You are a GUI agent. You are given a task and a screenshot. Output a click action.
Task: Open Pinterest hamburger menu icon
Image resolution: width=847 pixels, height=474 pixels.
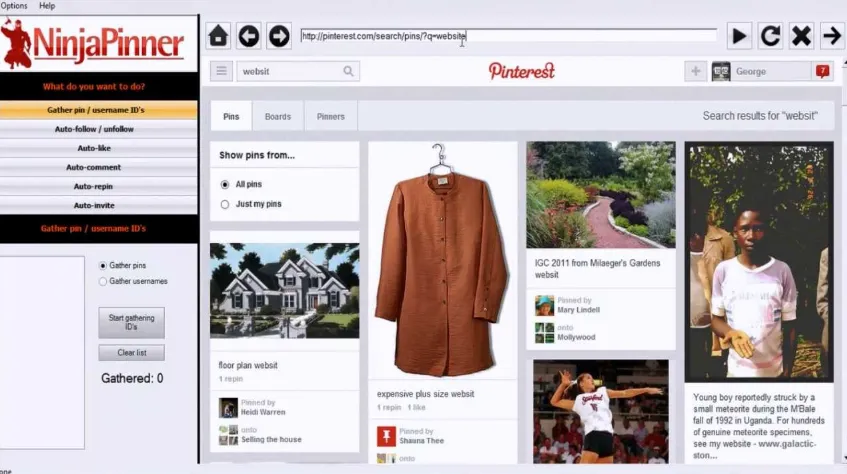(x=221, y=71)
